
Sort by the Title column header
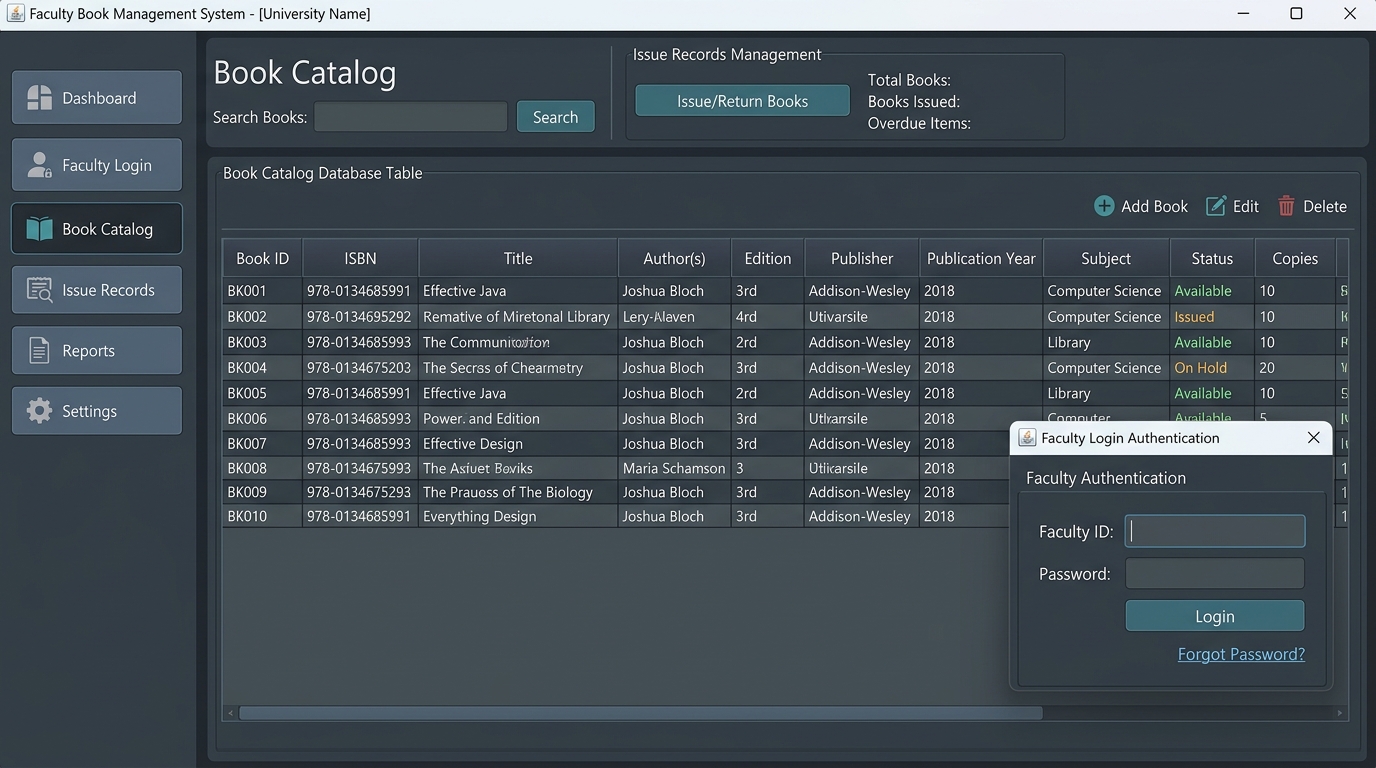518,258
